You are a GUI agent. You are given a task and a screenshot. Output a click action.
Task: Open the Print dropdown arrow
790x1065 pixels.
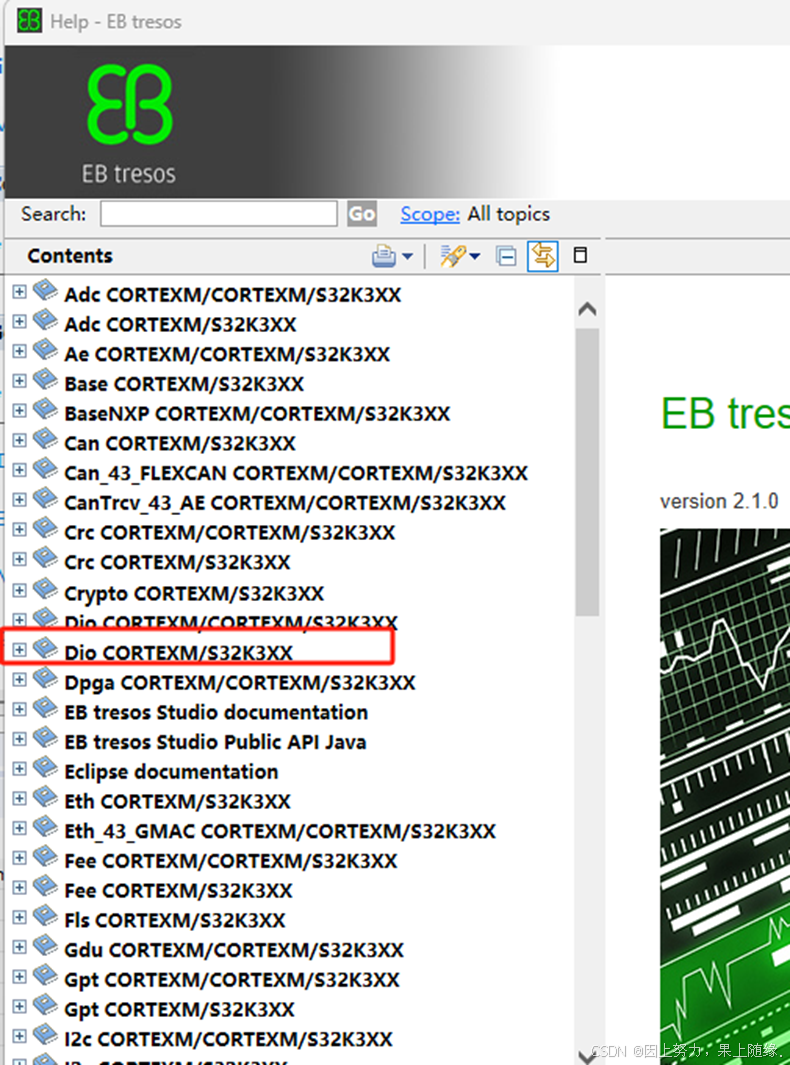click(407, 256)
